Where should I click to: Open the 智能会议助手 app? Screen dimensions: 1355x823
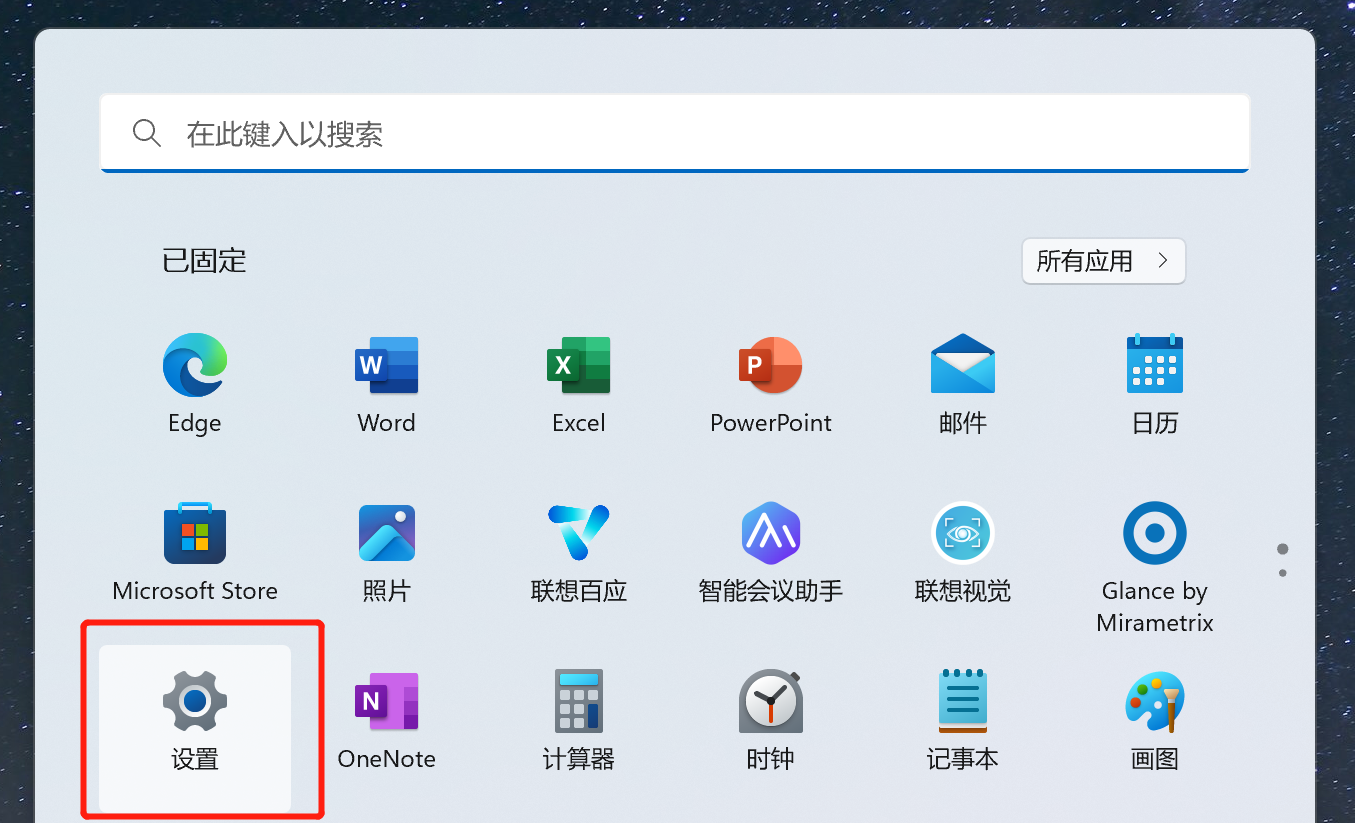pos(771,553)
